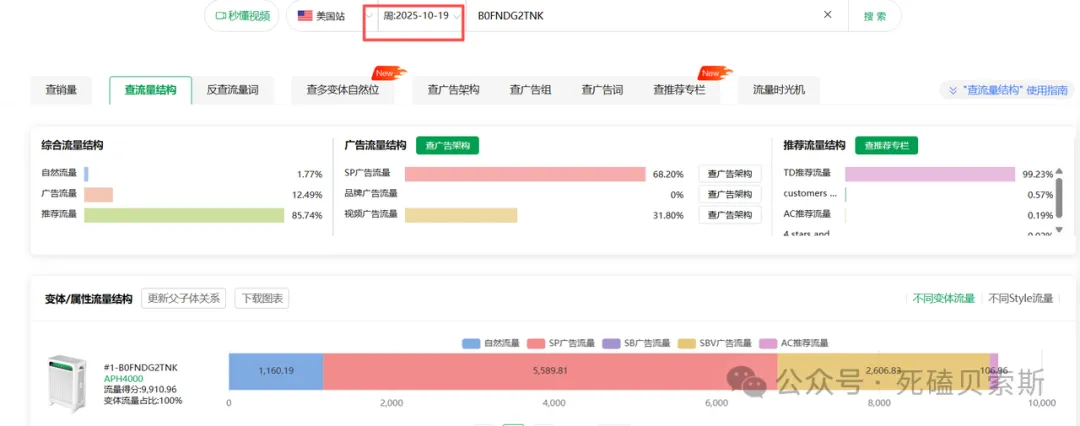Switch to 不同变体流量 view
The height and width of the screenshot is (426, 1080).
point(942,298)
